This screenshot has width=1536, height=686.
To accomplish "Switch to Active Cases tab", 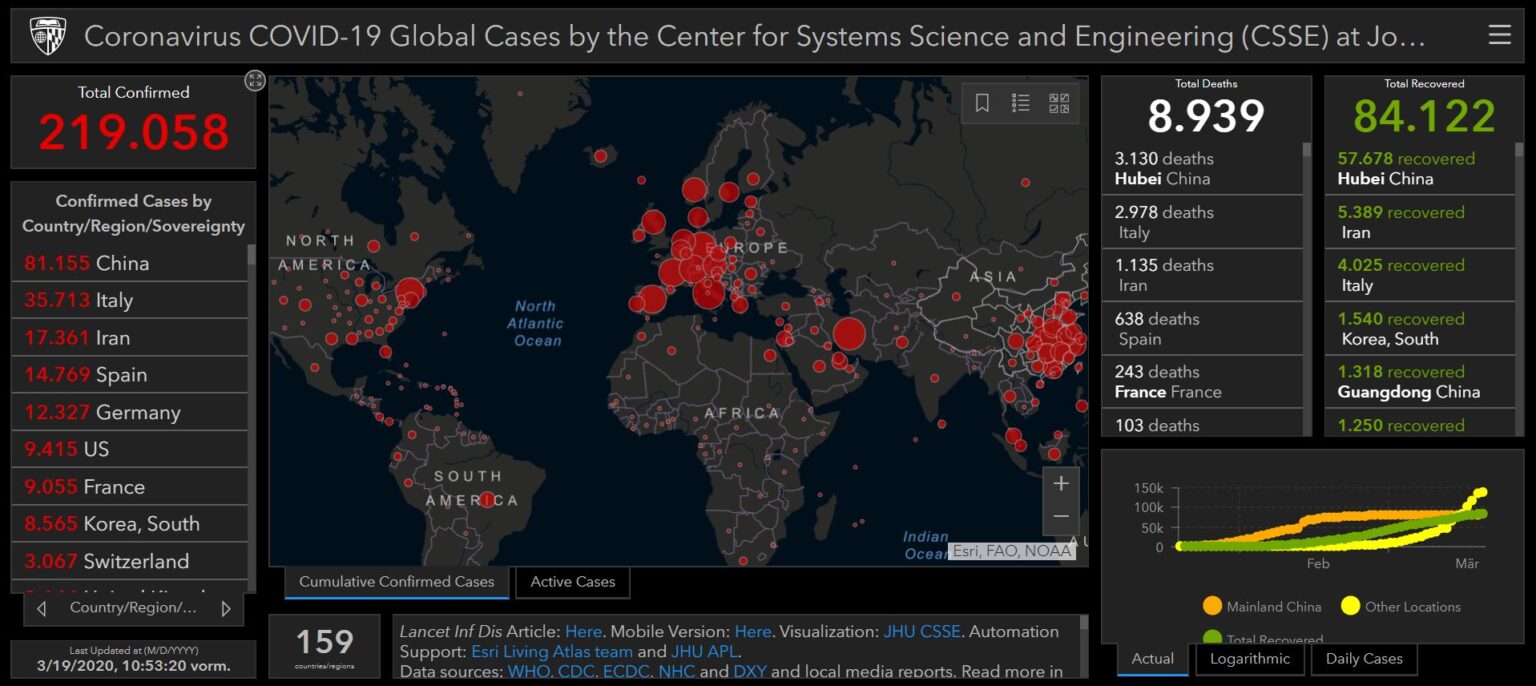I will (572, 582).
